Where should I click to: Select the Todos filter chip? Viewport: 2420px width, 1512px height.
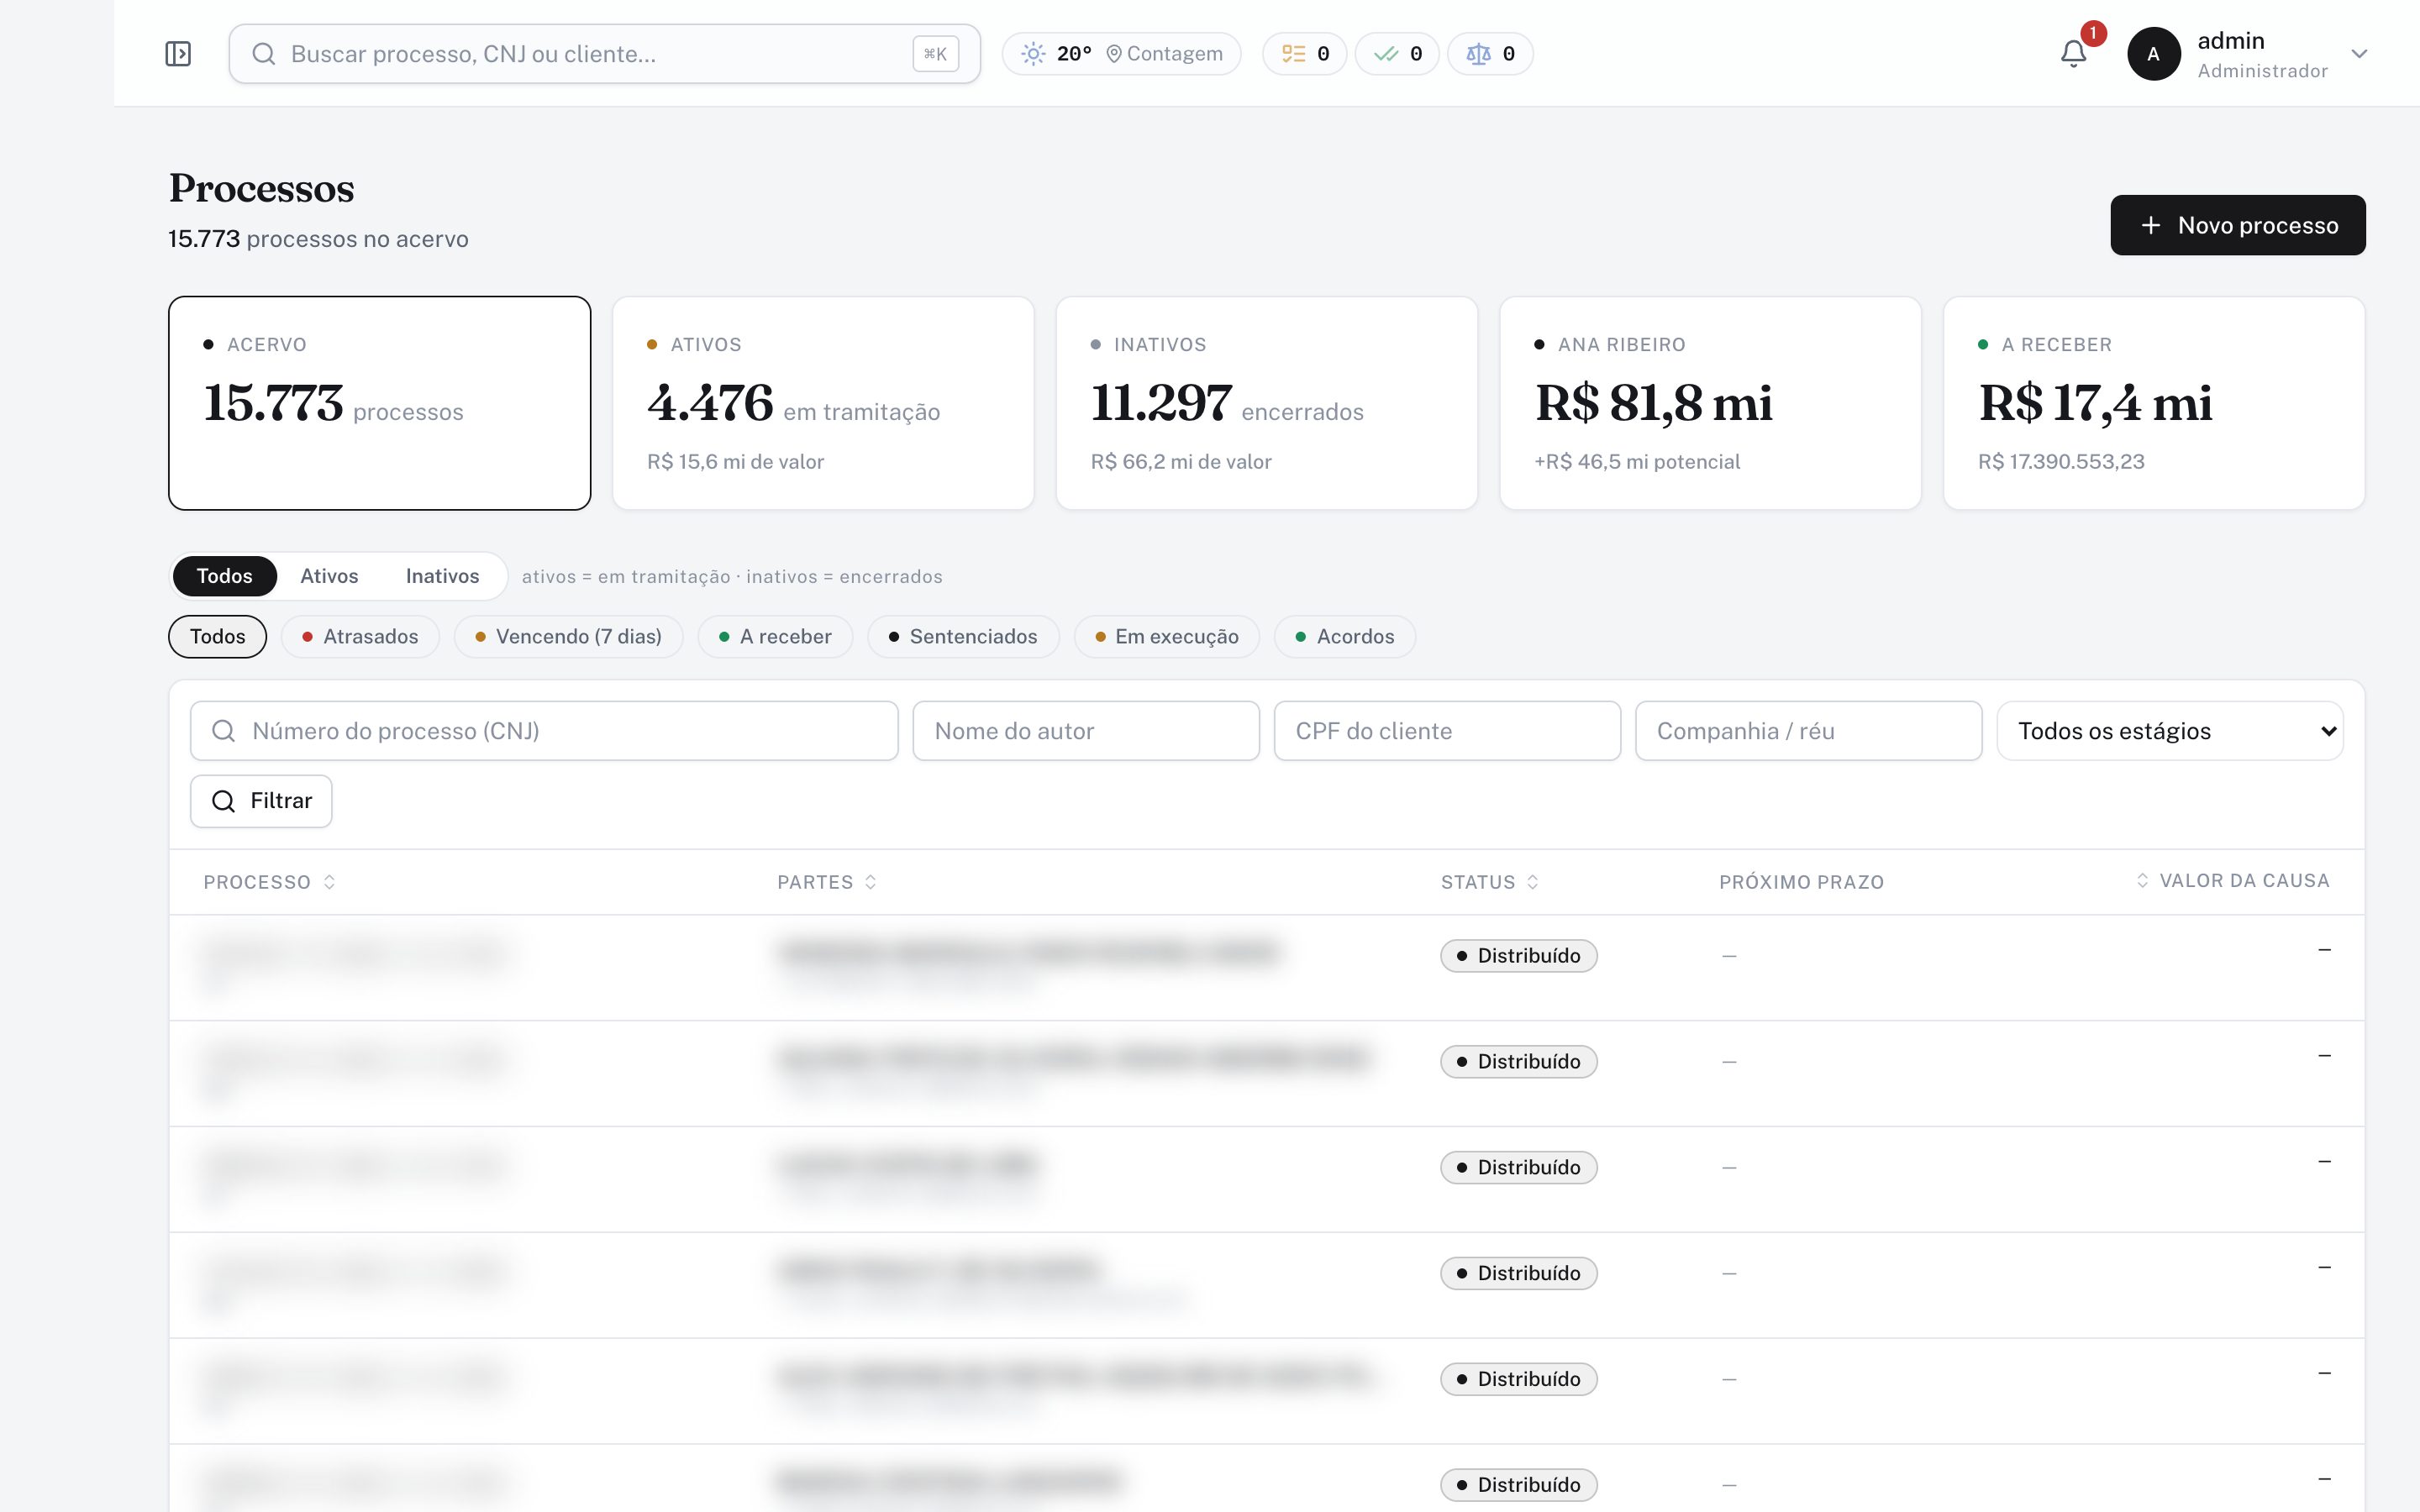[217, 637]
